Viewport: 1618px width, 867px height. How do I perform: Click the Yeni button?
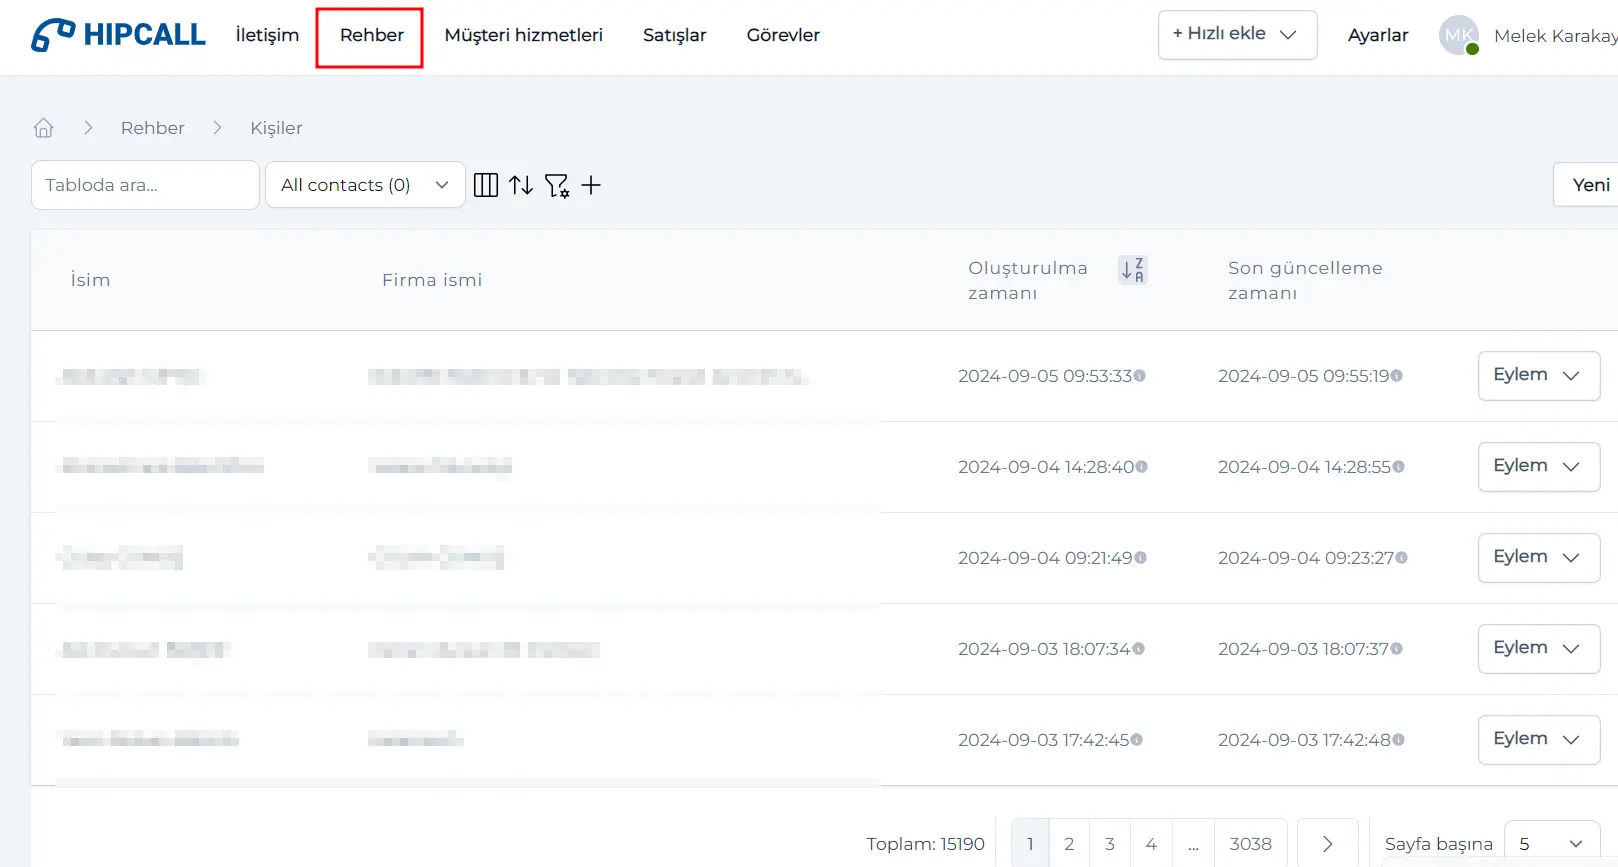1589,185
